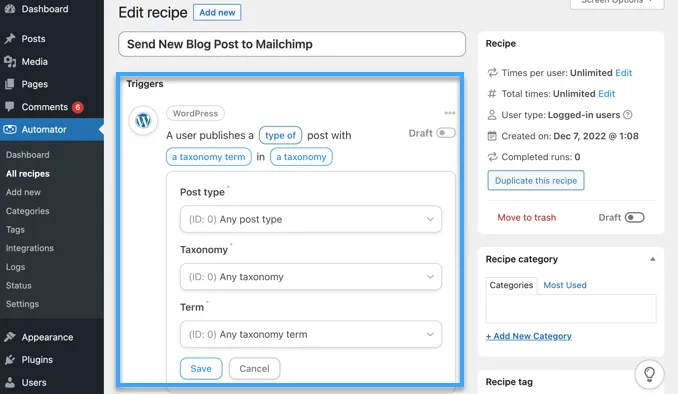This screenshot has width=678, height=394.
Task: Switch to the Most Used tab
Action: (565, 285)
